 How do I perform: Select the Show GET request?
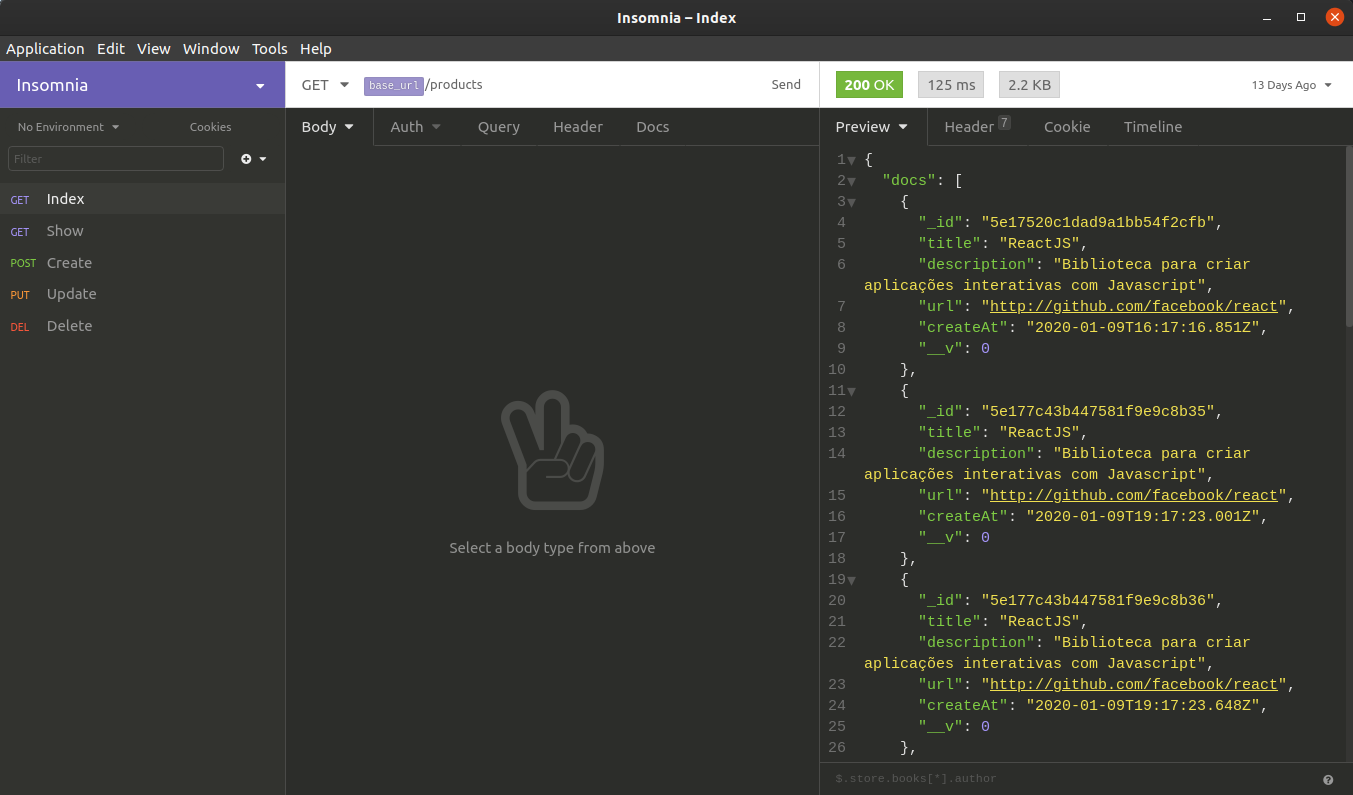coord(142,231)
